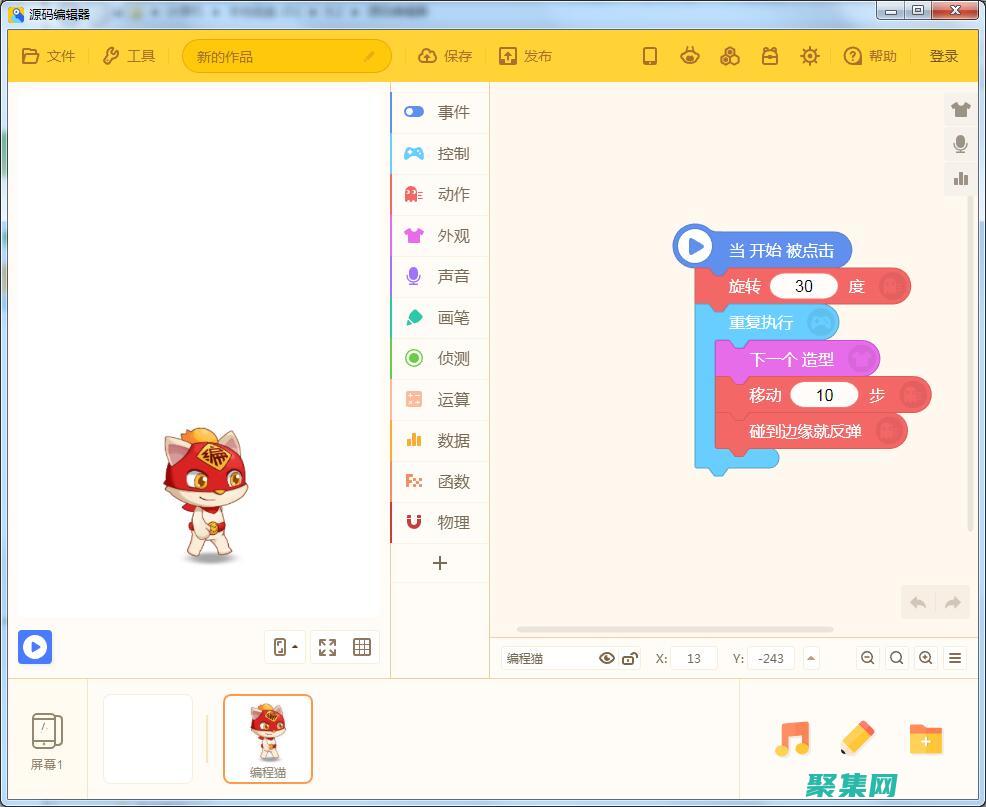Toggle the lock on sprite 编程猫
The image size is (986, 807).
coord(630,658)
